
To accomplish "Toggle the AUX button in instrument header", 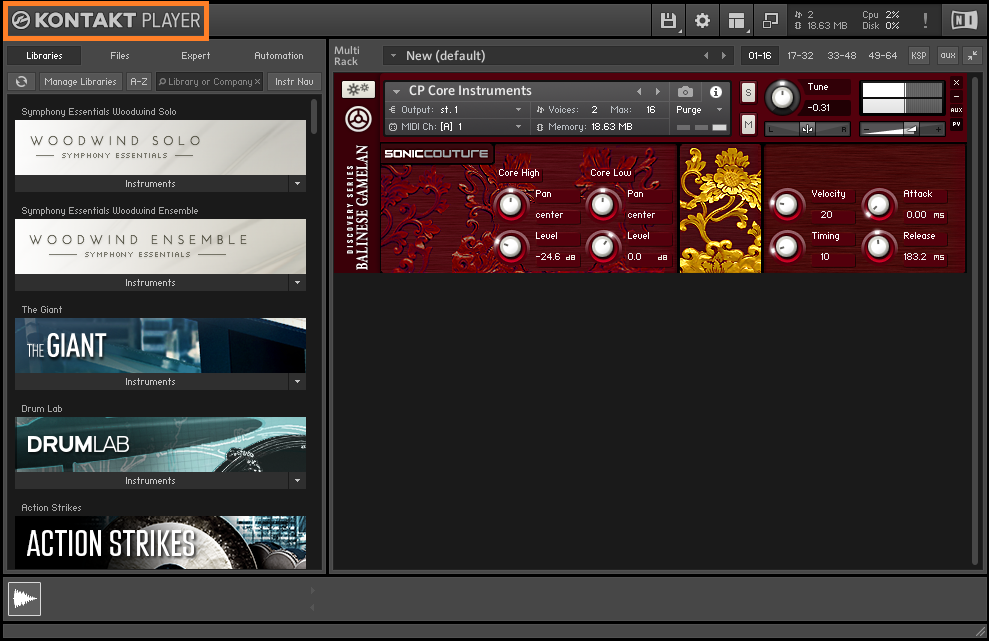I will tap(956, 110).
